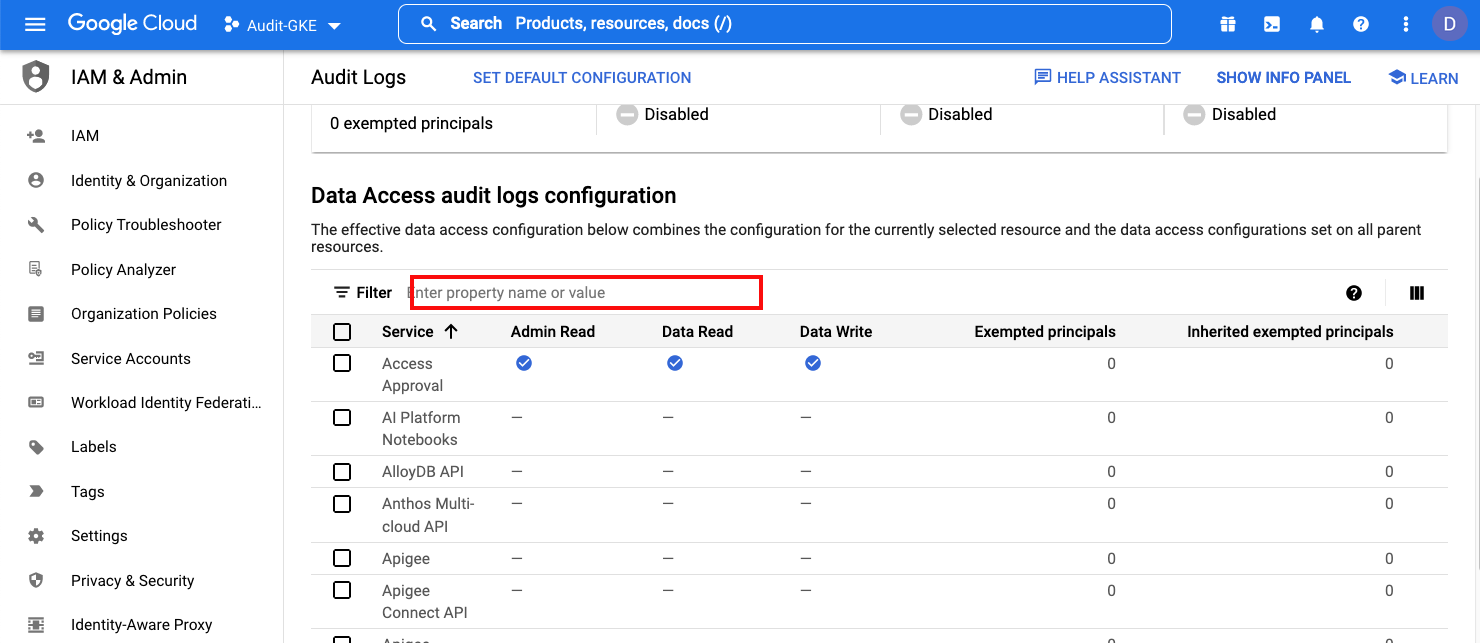
Task: Go to Service Accounts in sidebar
Action: (130, 359)
